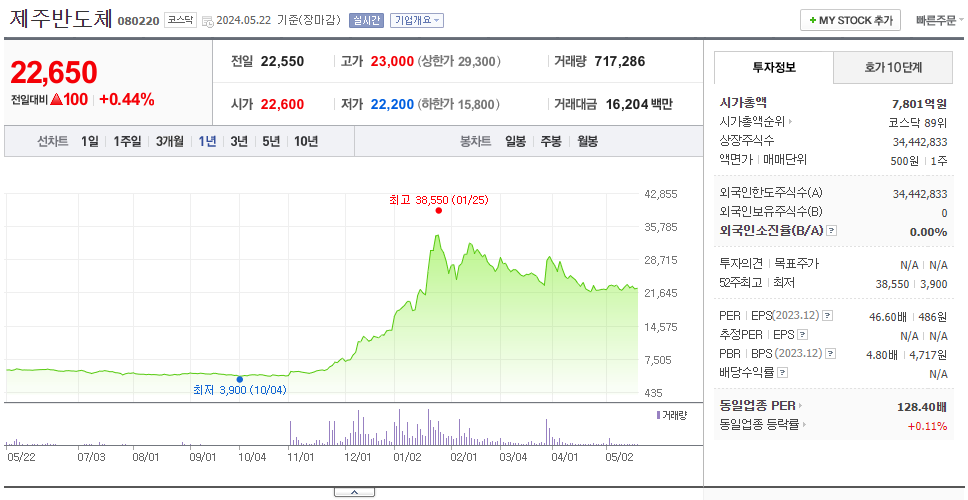Click the 01/02 date on the chart axis

pyautogui.click(x=407, y=457)
